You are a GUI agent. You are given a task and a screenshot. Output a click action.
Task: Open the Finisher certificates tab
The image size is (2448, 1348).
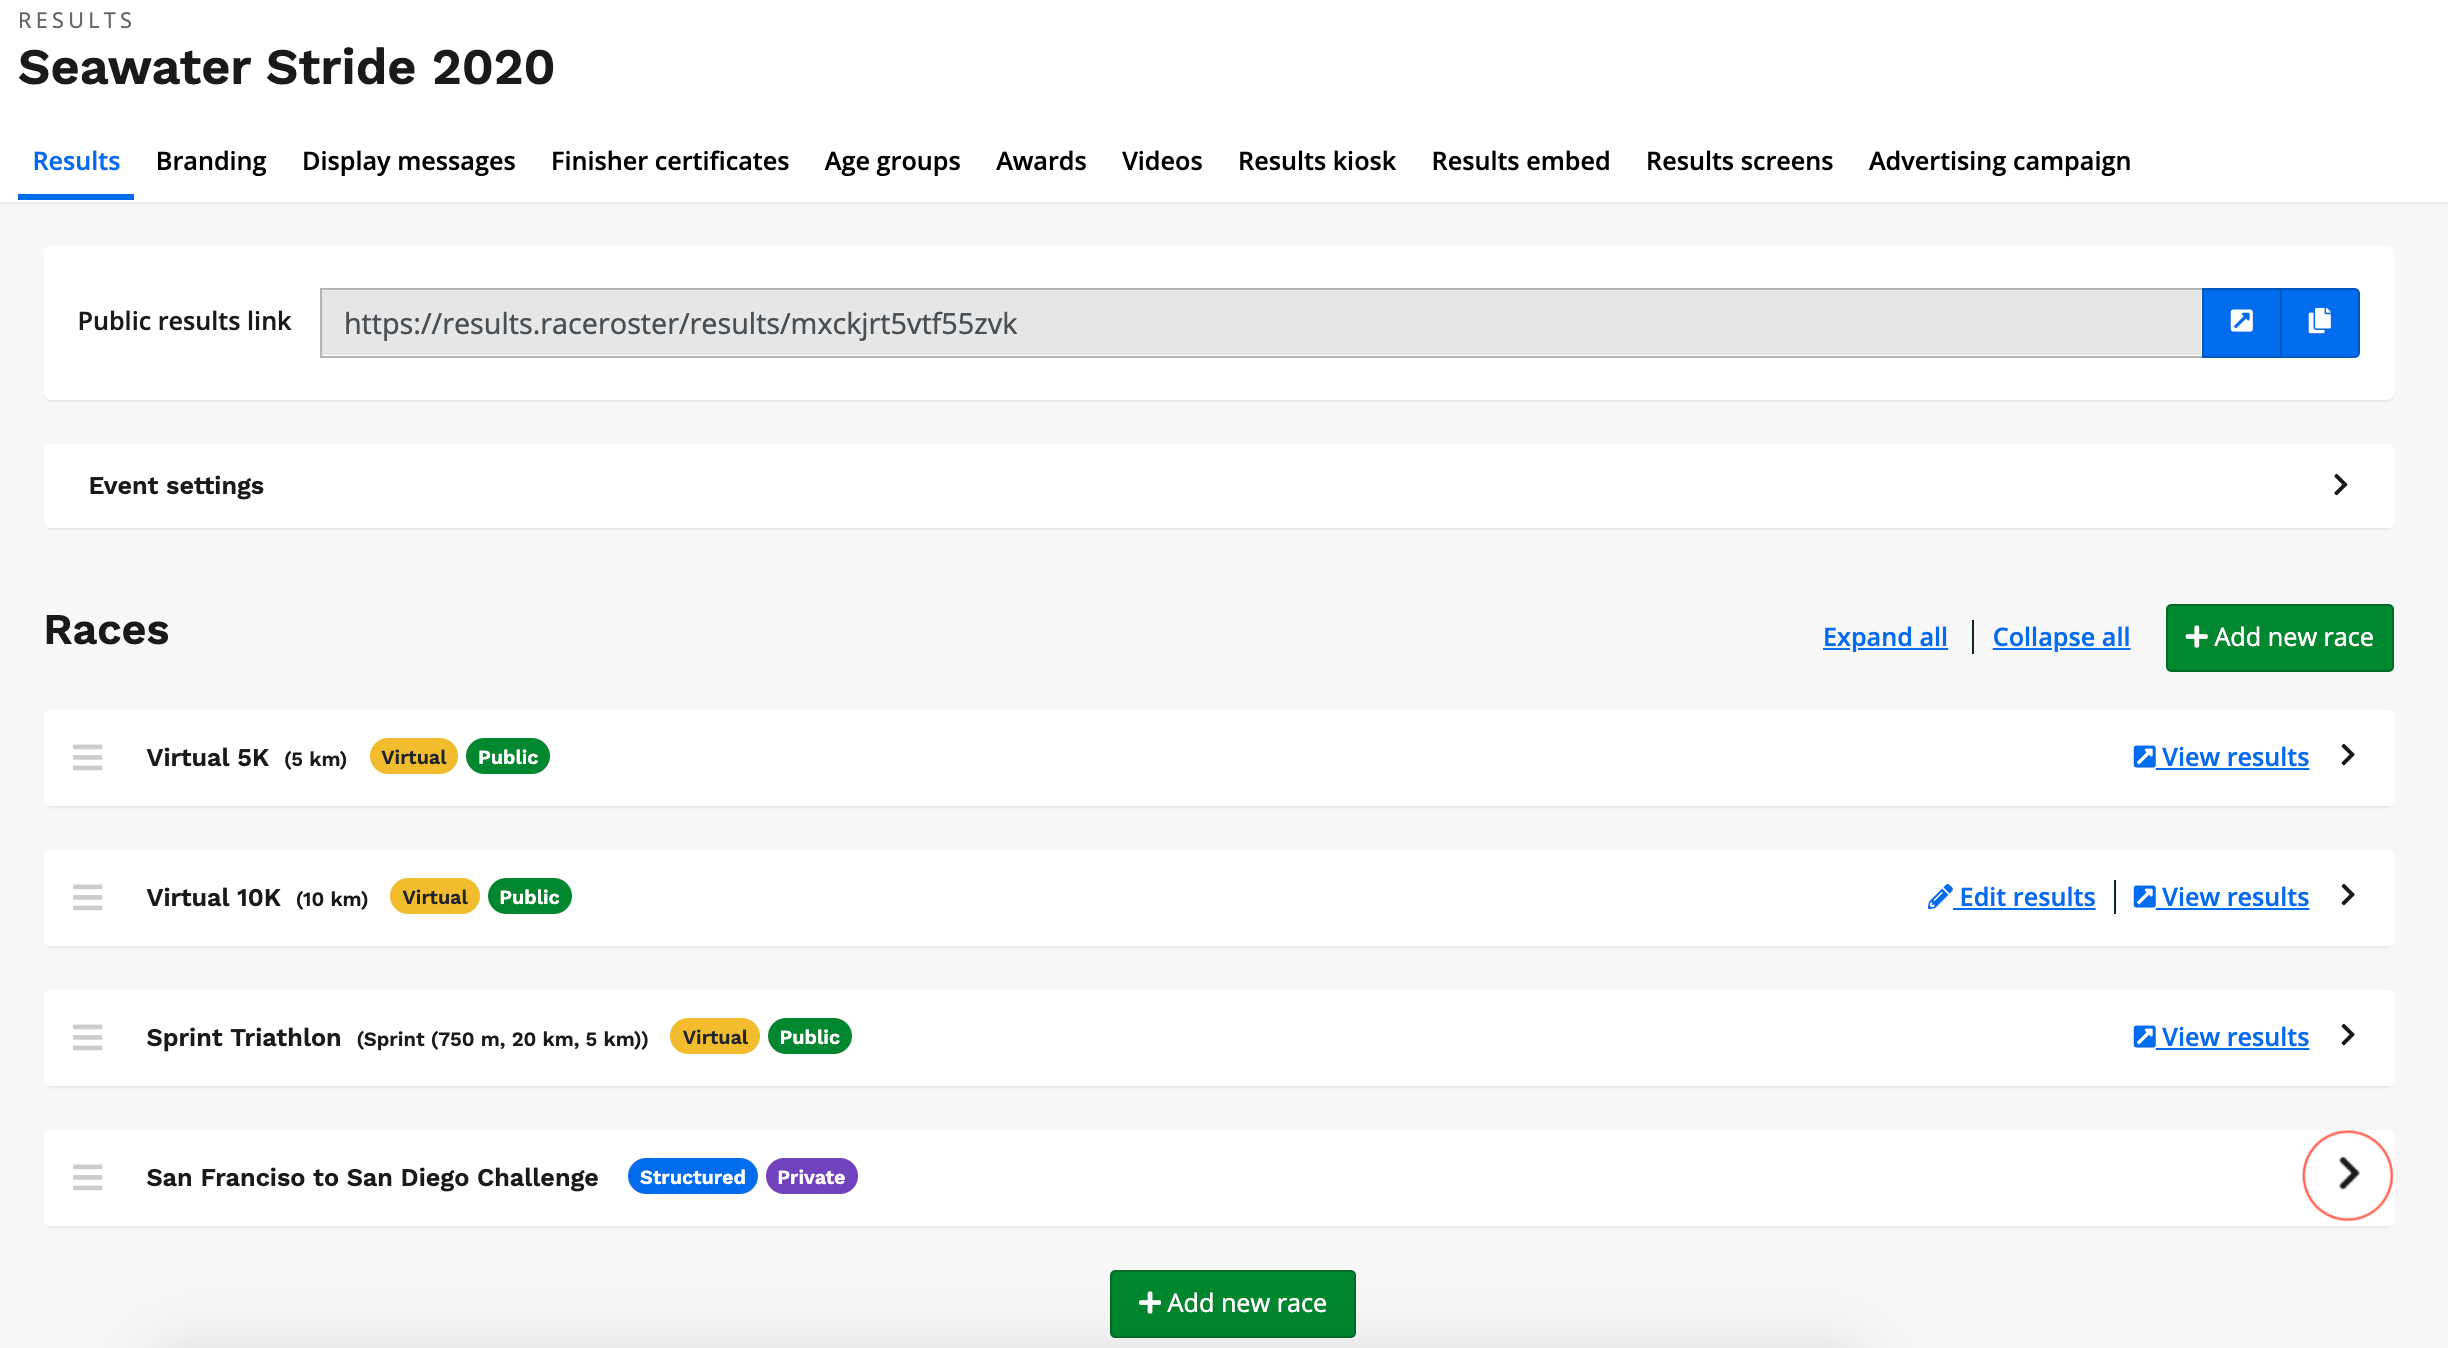click(669, 161)
